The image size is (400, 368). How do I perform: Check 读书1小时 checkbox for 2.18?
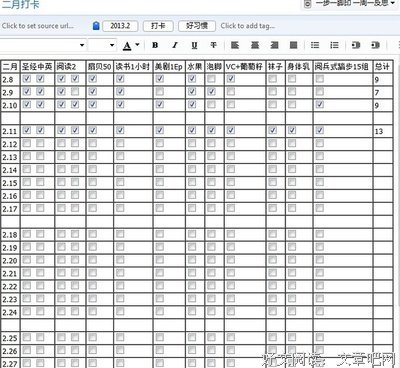coord(120,234)
